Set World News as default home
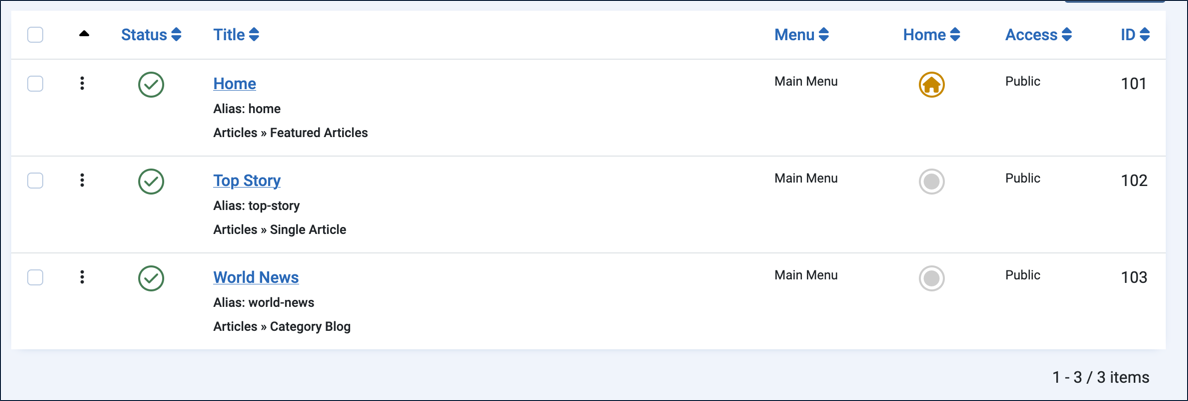Image resolution: width=1188 pixels, height=401 pixels. pyautogui.click(x=932, y=278)
